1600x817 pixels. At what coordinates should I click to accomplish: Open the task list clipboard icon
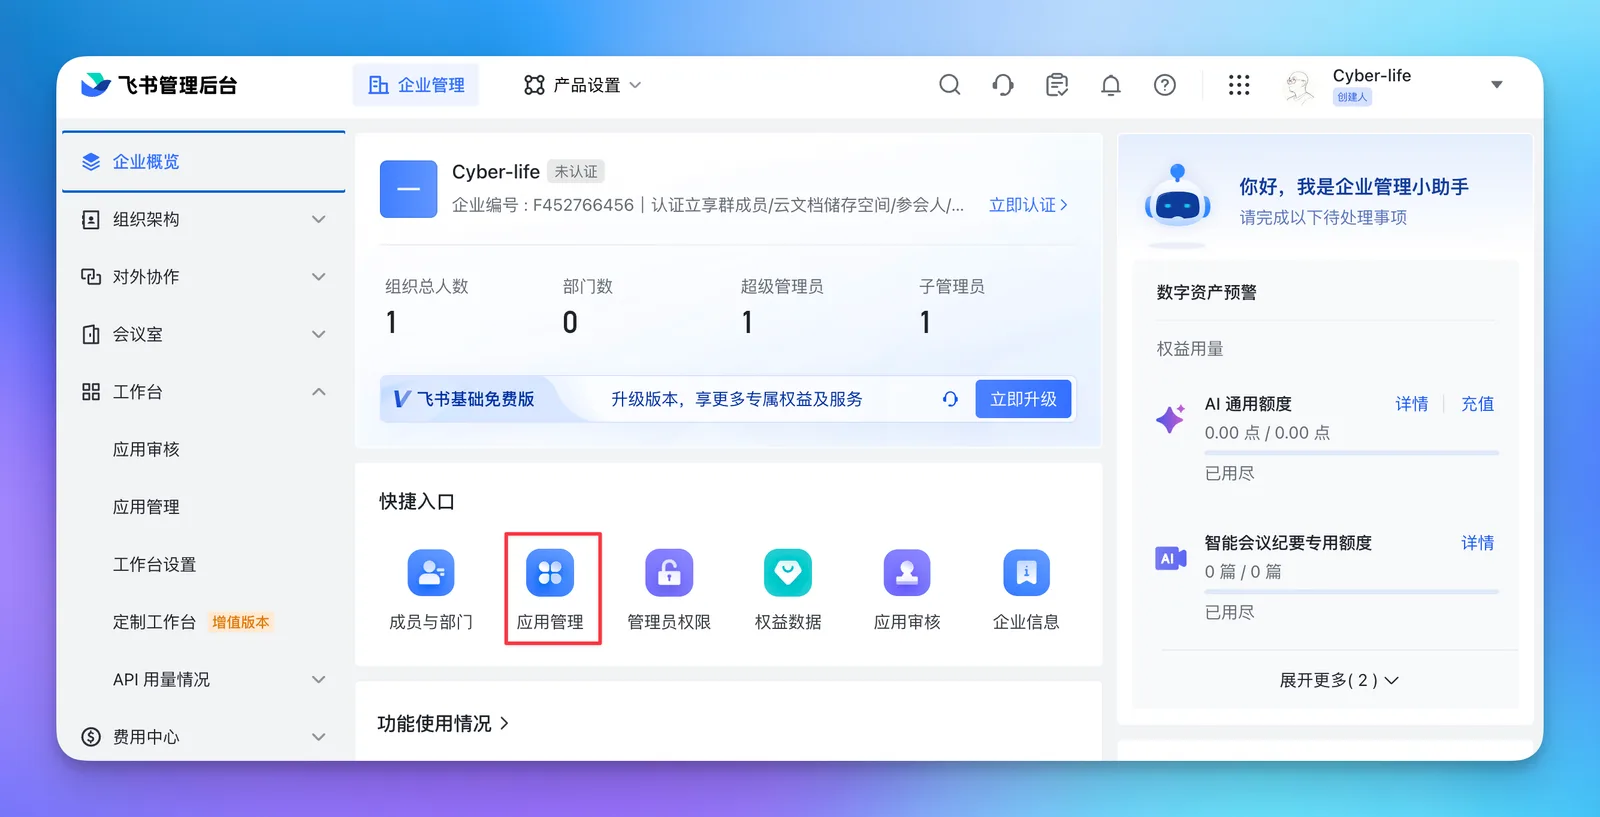1057,85
